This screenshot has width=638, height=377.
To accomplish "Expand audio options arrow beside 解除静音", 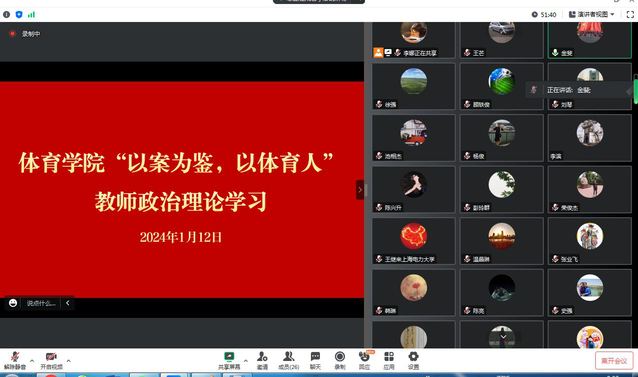I will pyautogui.click(x=32, y=361).
